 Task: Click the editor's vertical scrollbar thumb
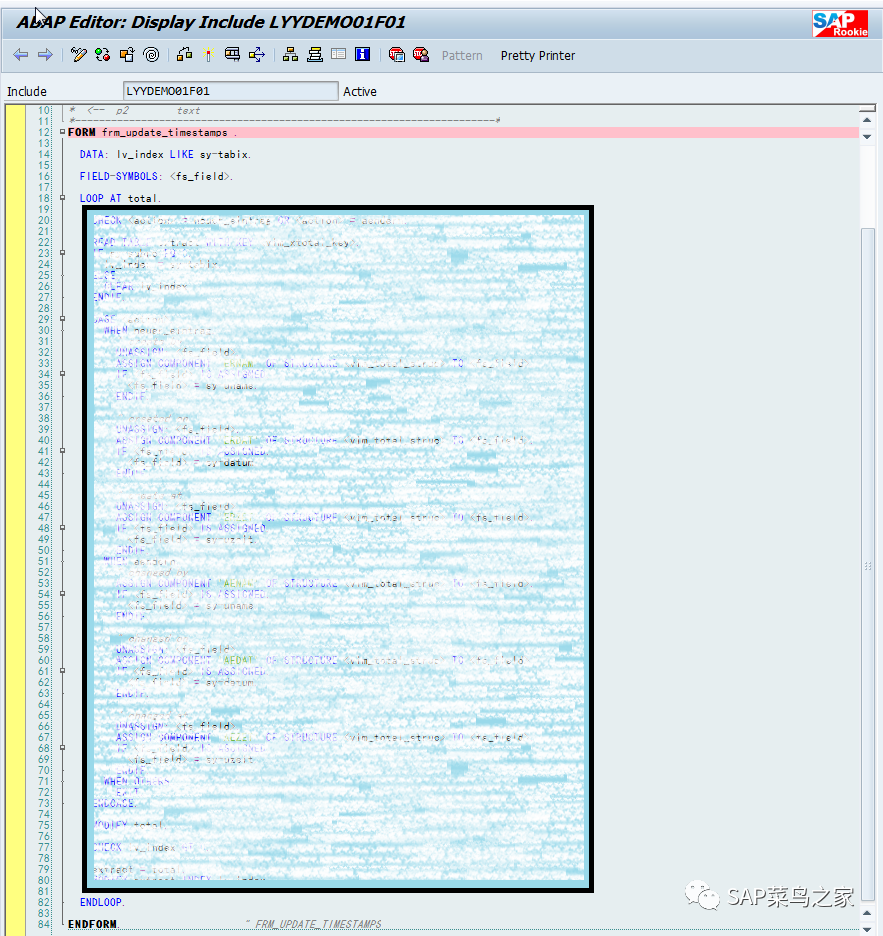point(867,564)
